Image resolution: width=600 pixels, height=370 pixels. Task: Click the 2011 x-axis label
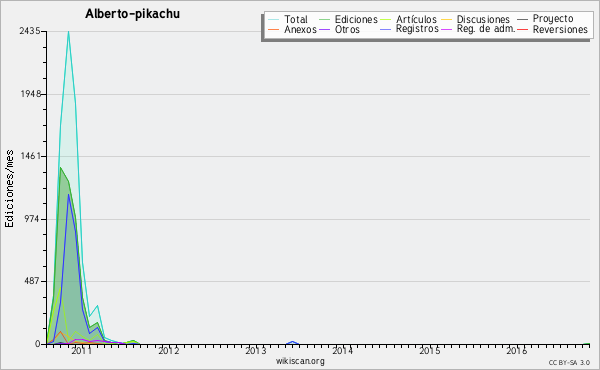click(82, 351)
